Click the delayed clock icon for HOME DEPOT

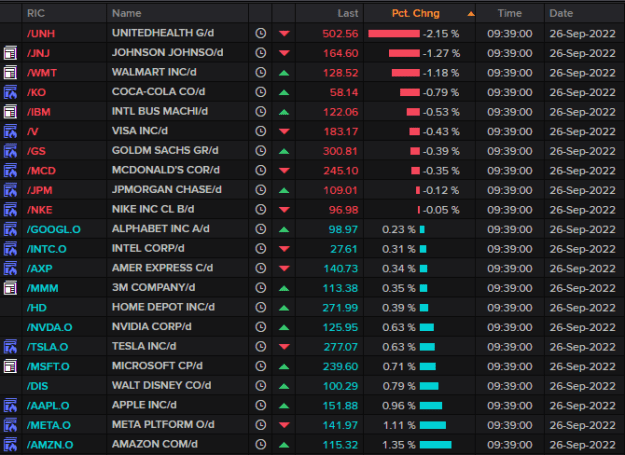[x=261, y=307]
